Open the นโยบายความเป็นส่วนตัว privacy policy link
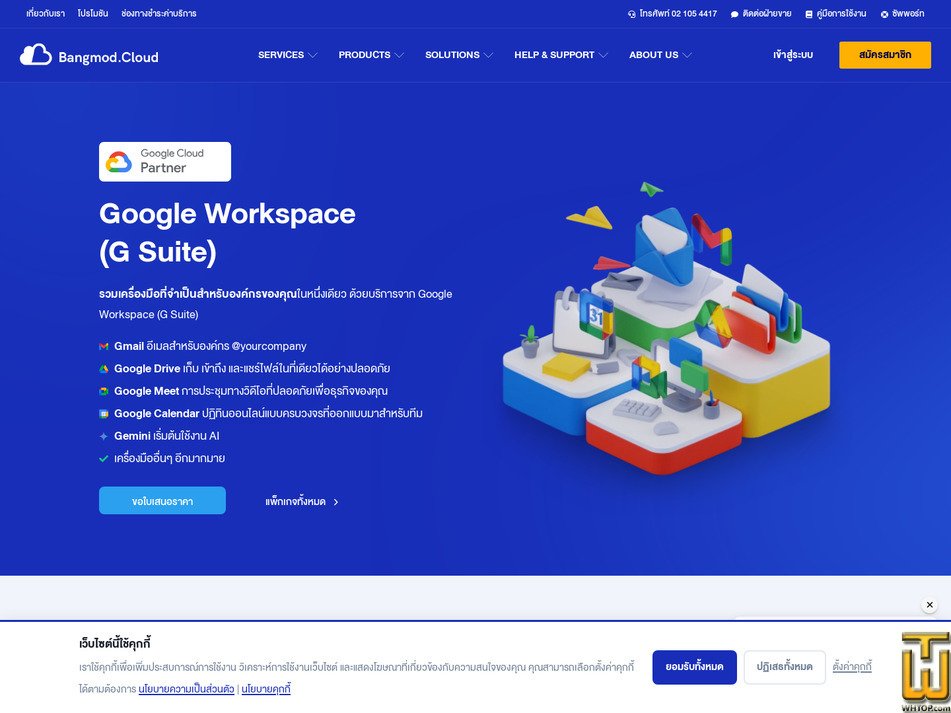This screenshot has width=951, height=713. 186,689
